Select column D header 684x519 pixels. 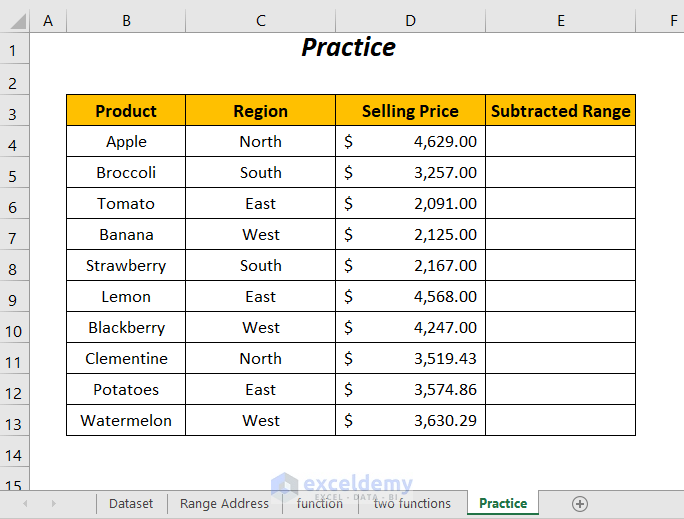click(410, 20)
